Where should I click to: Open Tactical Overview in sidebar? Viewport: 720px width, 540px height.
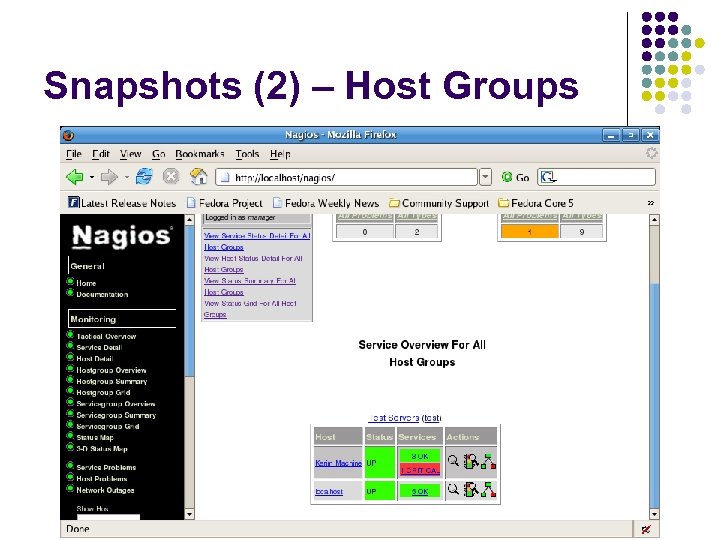(106, 337)
